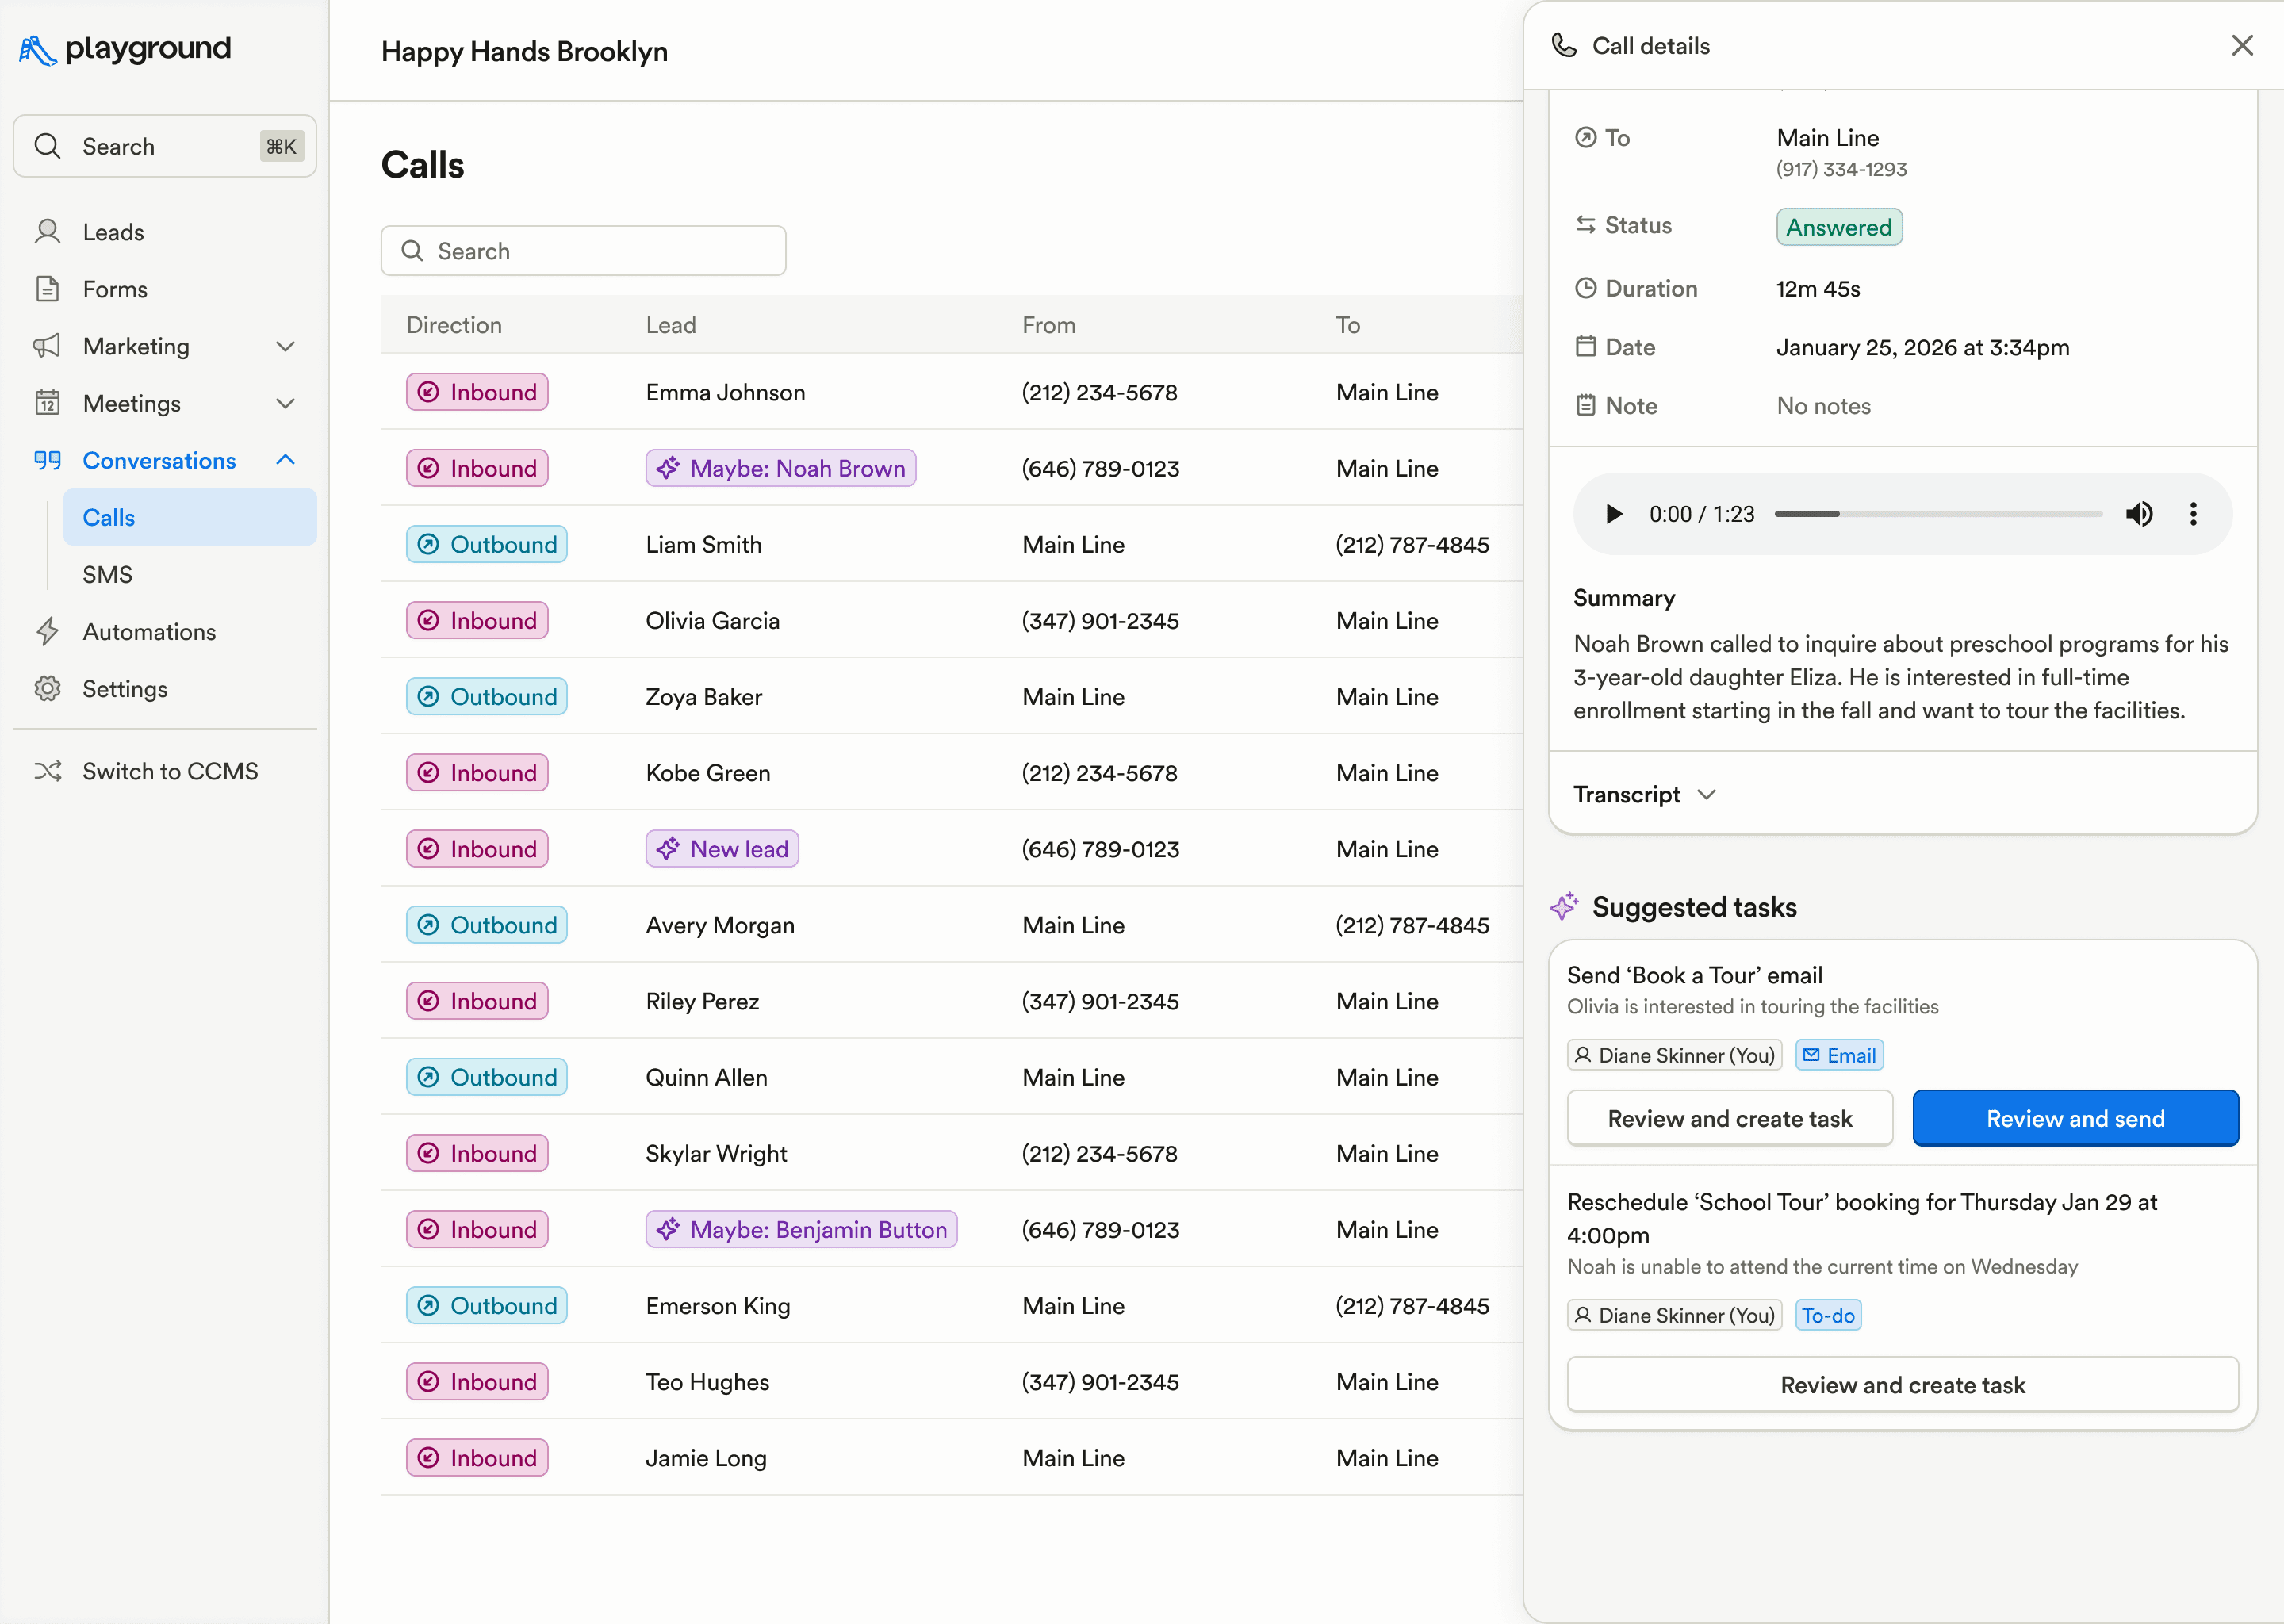This screenshot has height=1624, width=2284.
Task: Open Settings gear icon
Action: tap(48, 688)
